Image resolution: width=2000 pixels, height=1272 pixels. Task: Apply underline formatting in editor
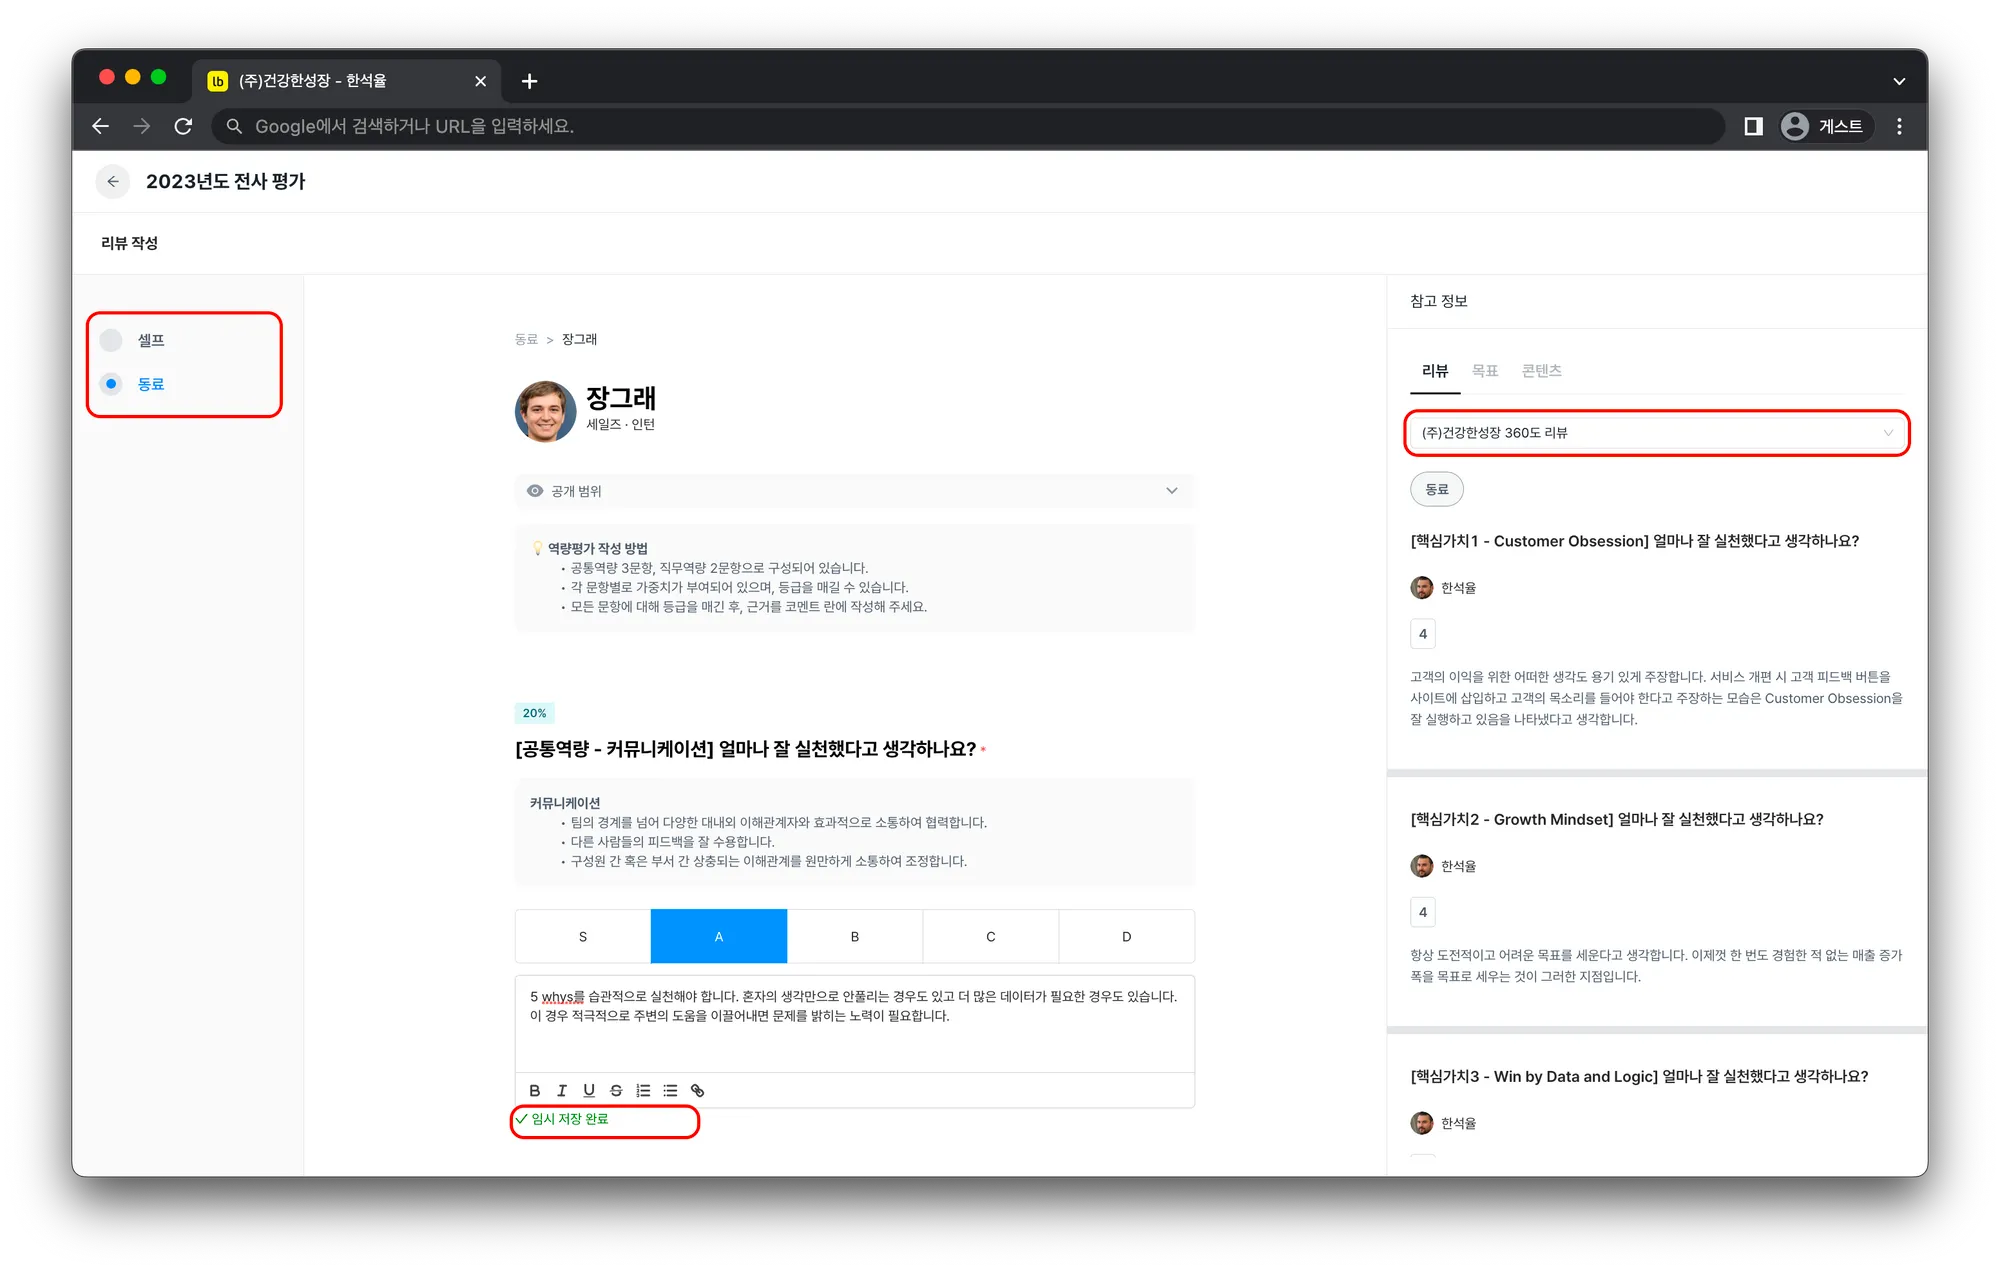click(589, 1090)
